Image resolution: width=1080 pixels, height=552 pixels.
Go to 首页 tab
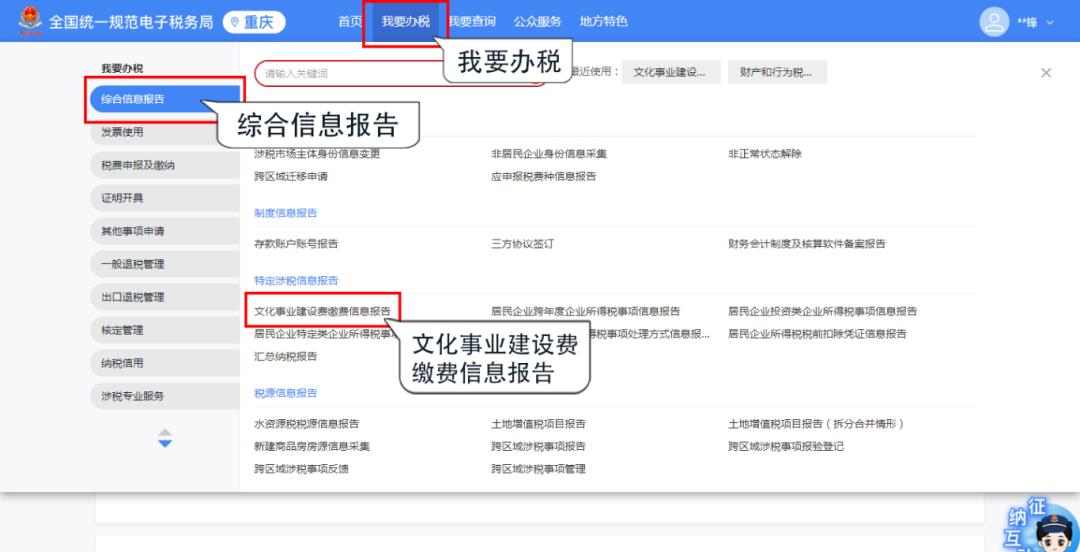coord(350,22)
